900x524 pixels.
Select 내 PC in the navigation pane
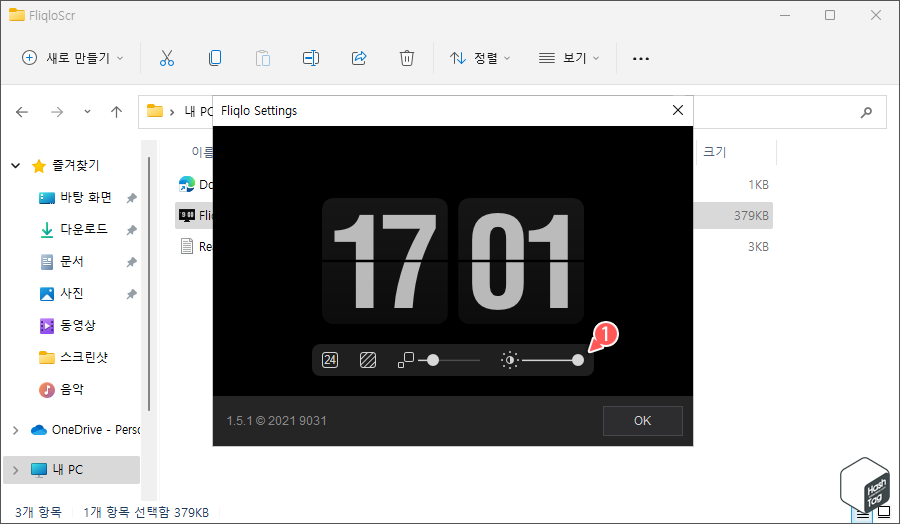pos(68,470)
